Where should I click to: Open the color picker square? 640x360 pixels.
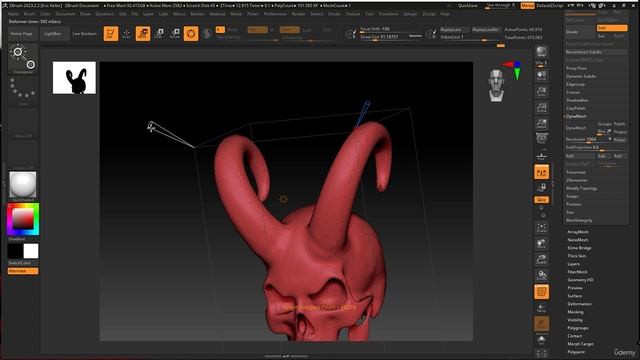click(23, 219)
